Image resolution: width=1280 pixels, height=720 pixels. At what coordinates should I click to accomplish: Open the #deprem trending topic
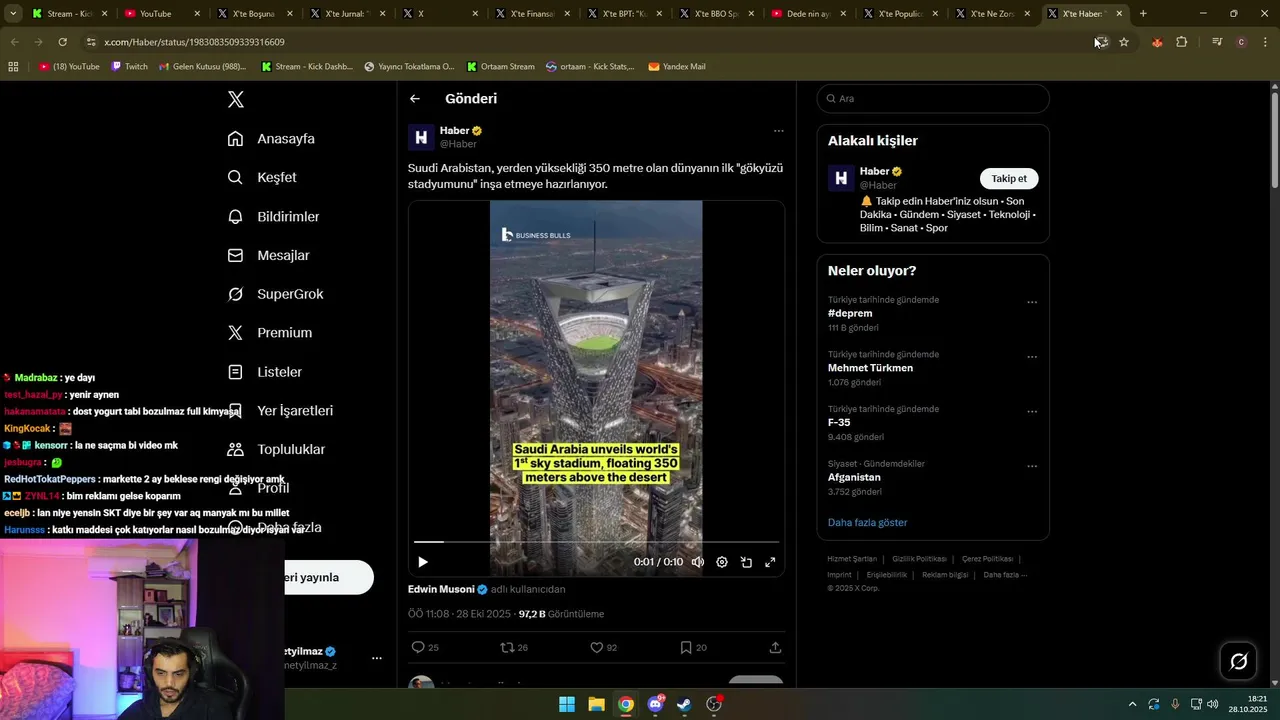click(x=850, y=313)
